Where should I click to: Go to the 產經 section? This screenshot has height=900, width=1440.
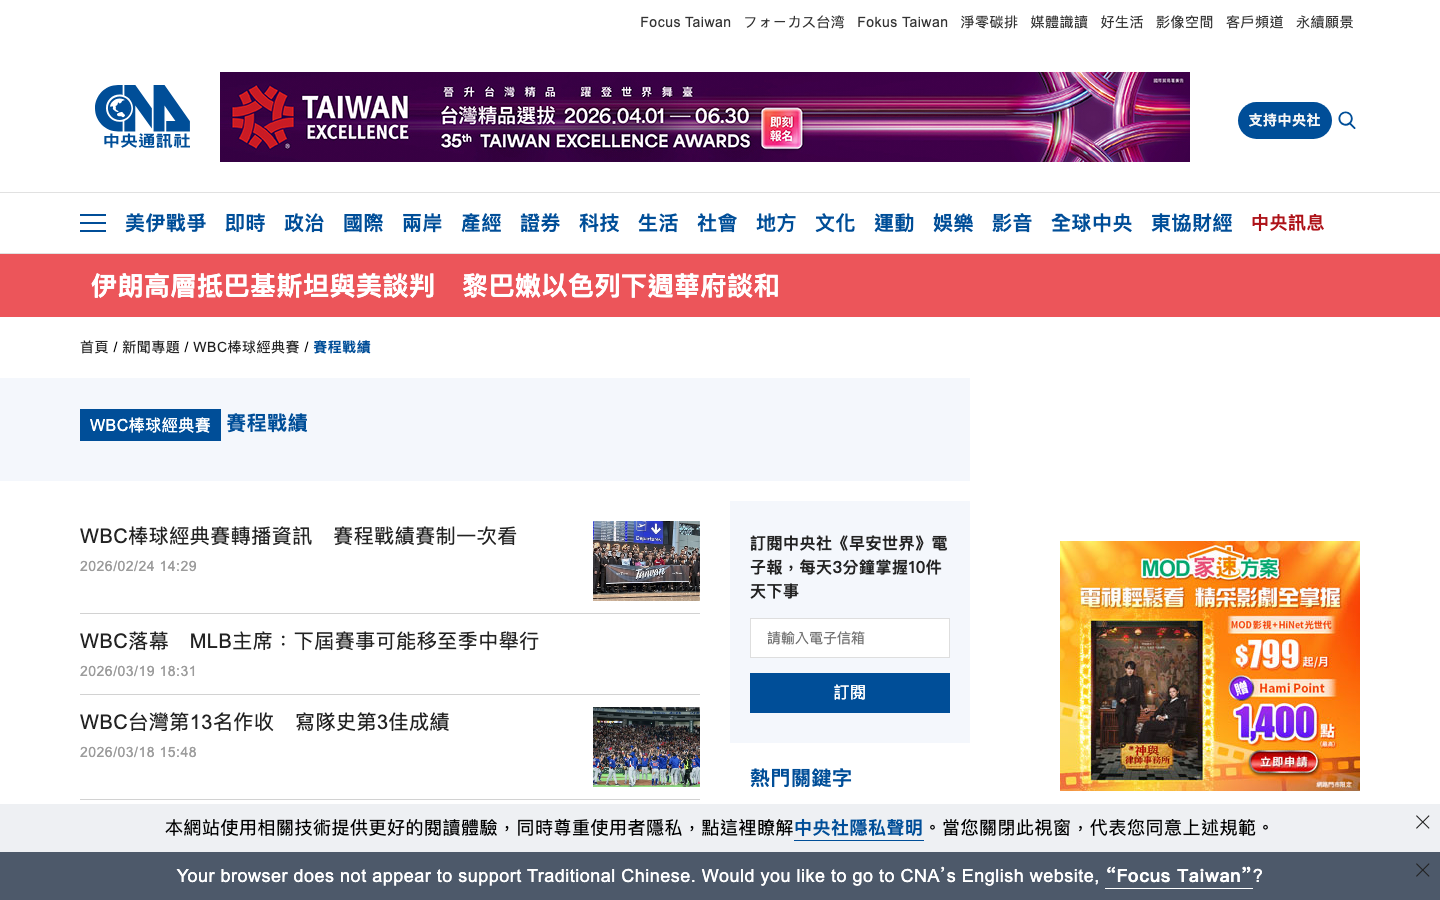(x=481, y=223)
